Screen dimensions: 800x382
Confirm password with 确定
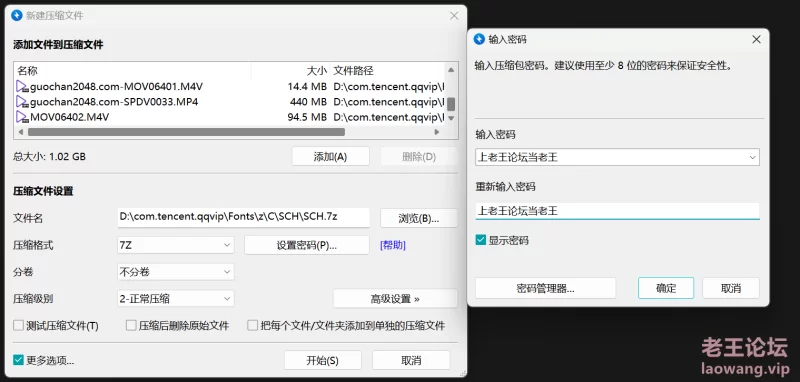(x=666, y=288)
